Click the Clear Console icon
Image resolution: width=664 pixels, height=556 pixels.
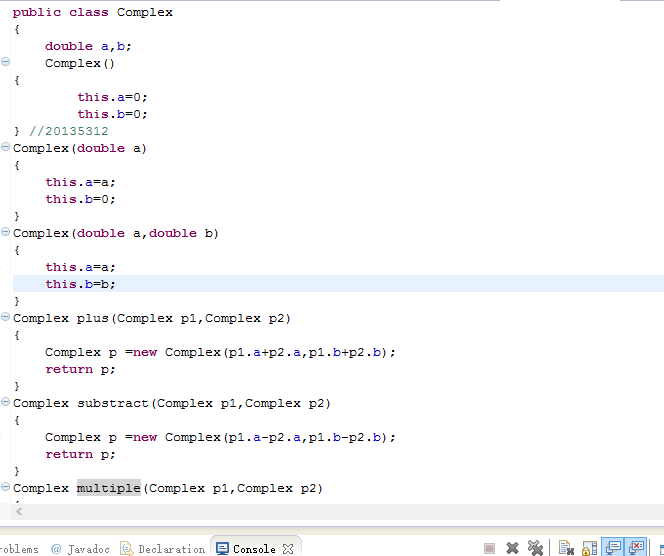coord(566,548)
